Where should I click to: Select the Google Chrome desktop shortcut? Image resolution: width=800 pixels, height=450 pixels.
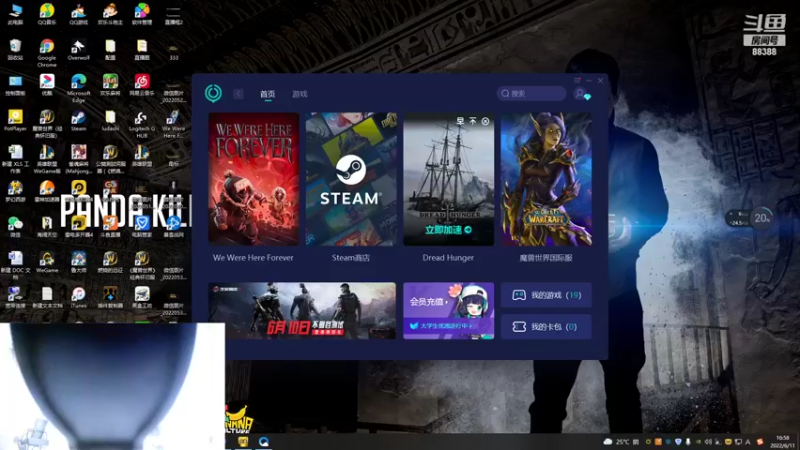(x=47, y=53)
